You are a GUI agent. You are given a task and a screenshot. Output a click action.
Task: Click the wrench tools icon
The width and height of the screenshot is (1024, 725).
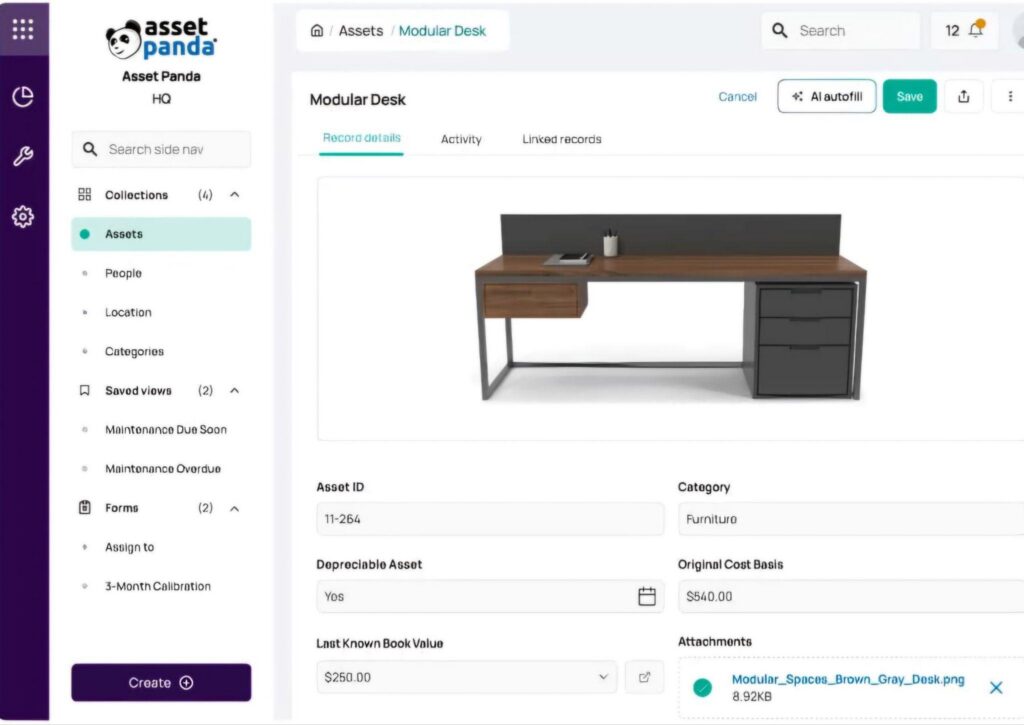click(23, 156)
